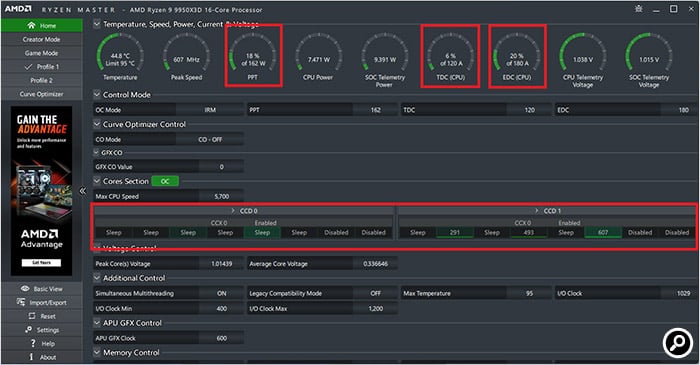
Task: Collapse the sidebar with double chevron
Action: 83,191
